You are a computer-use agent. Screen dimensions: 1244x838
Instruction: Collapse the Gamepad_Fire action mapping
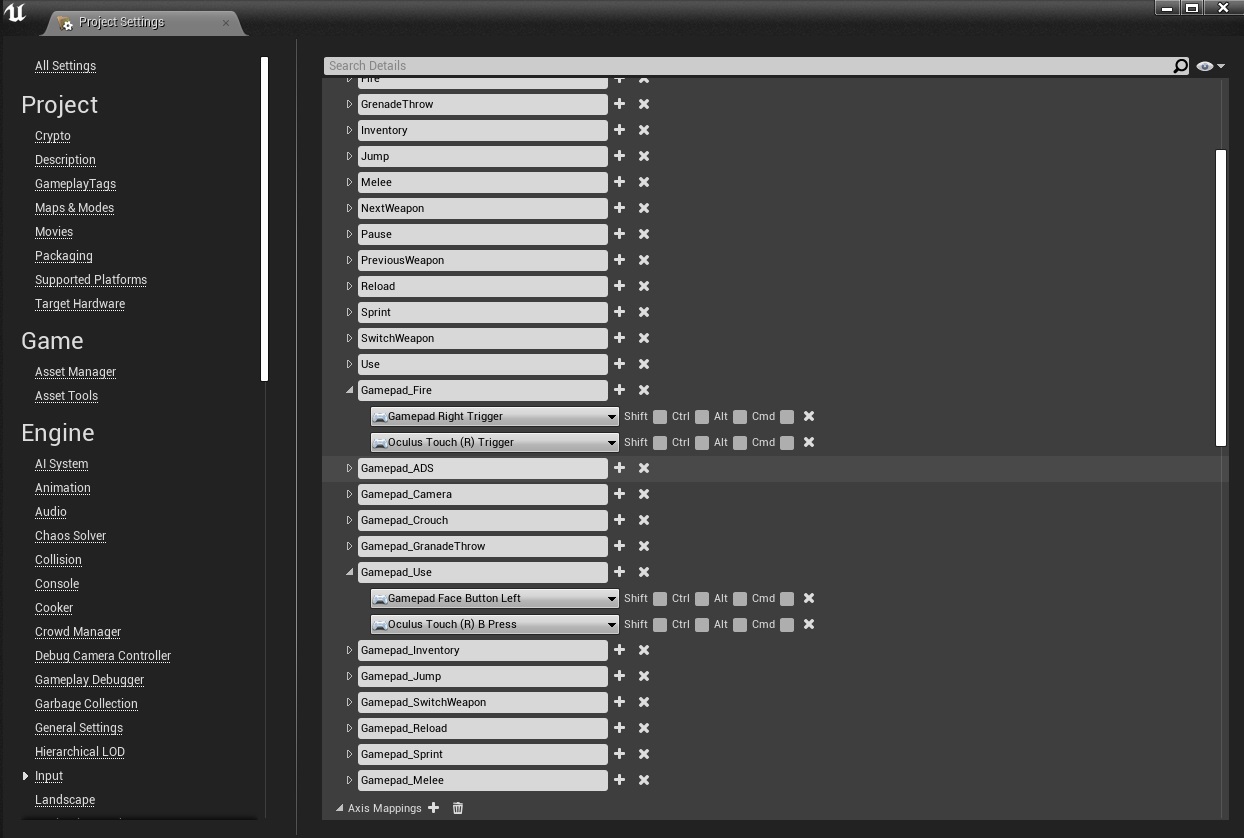pos(349,390)
